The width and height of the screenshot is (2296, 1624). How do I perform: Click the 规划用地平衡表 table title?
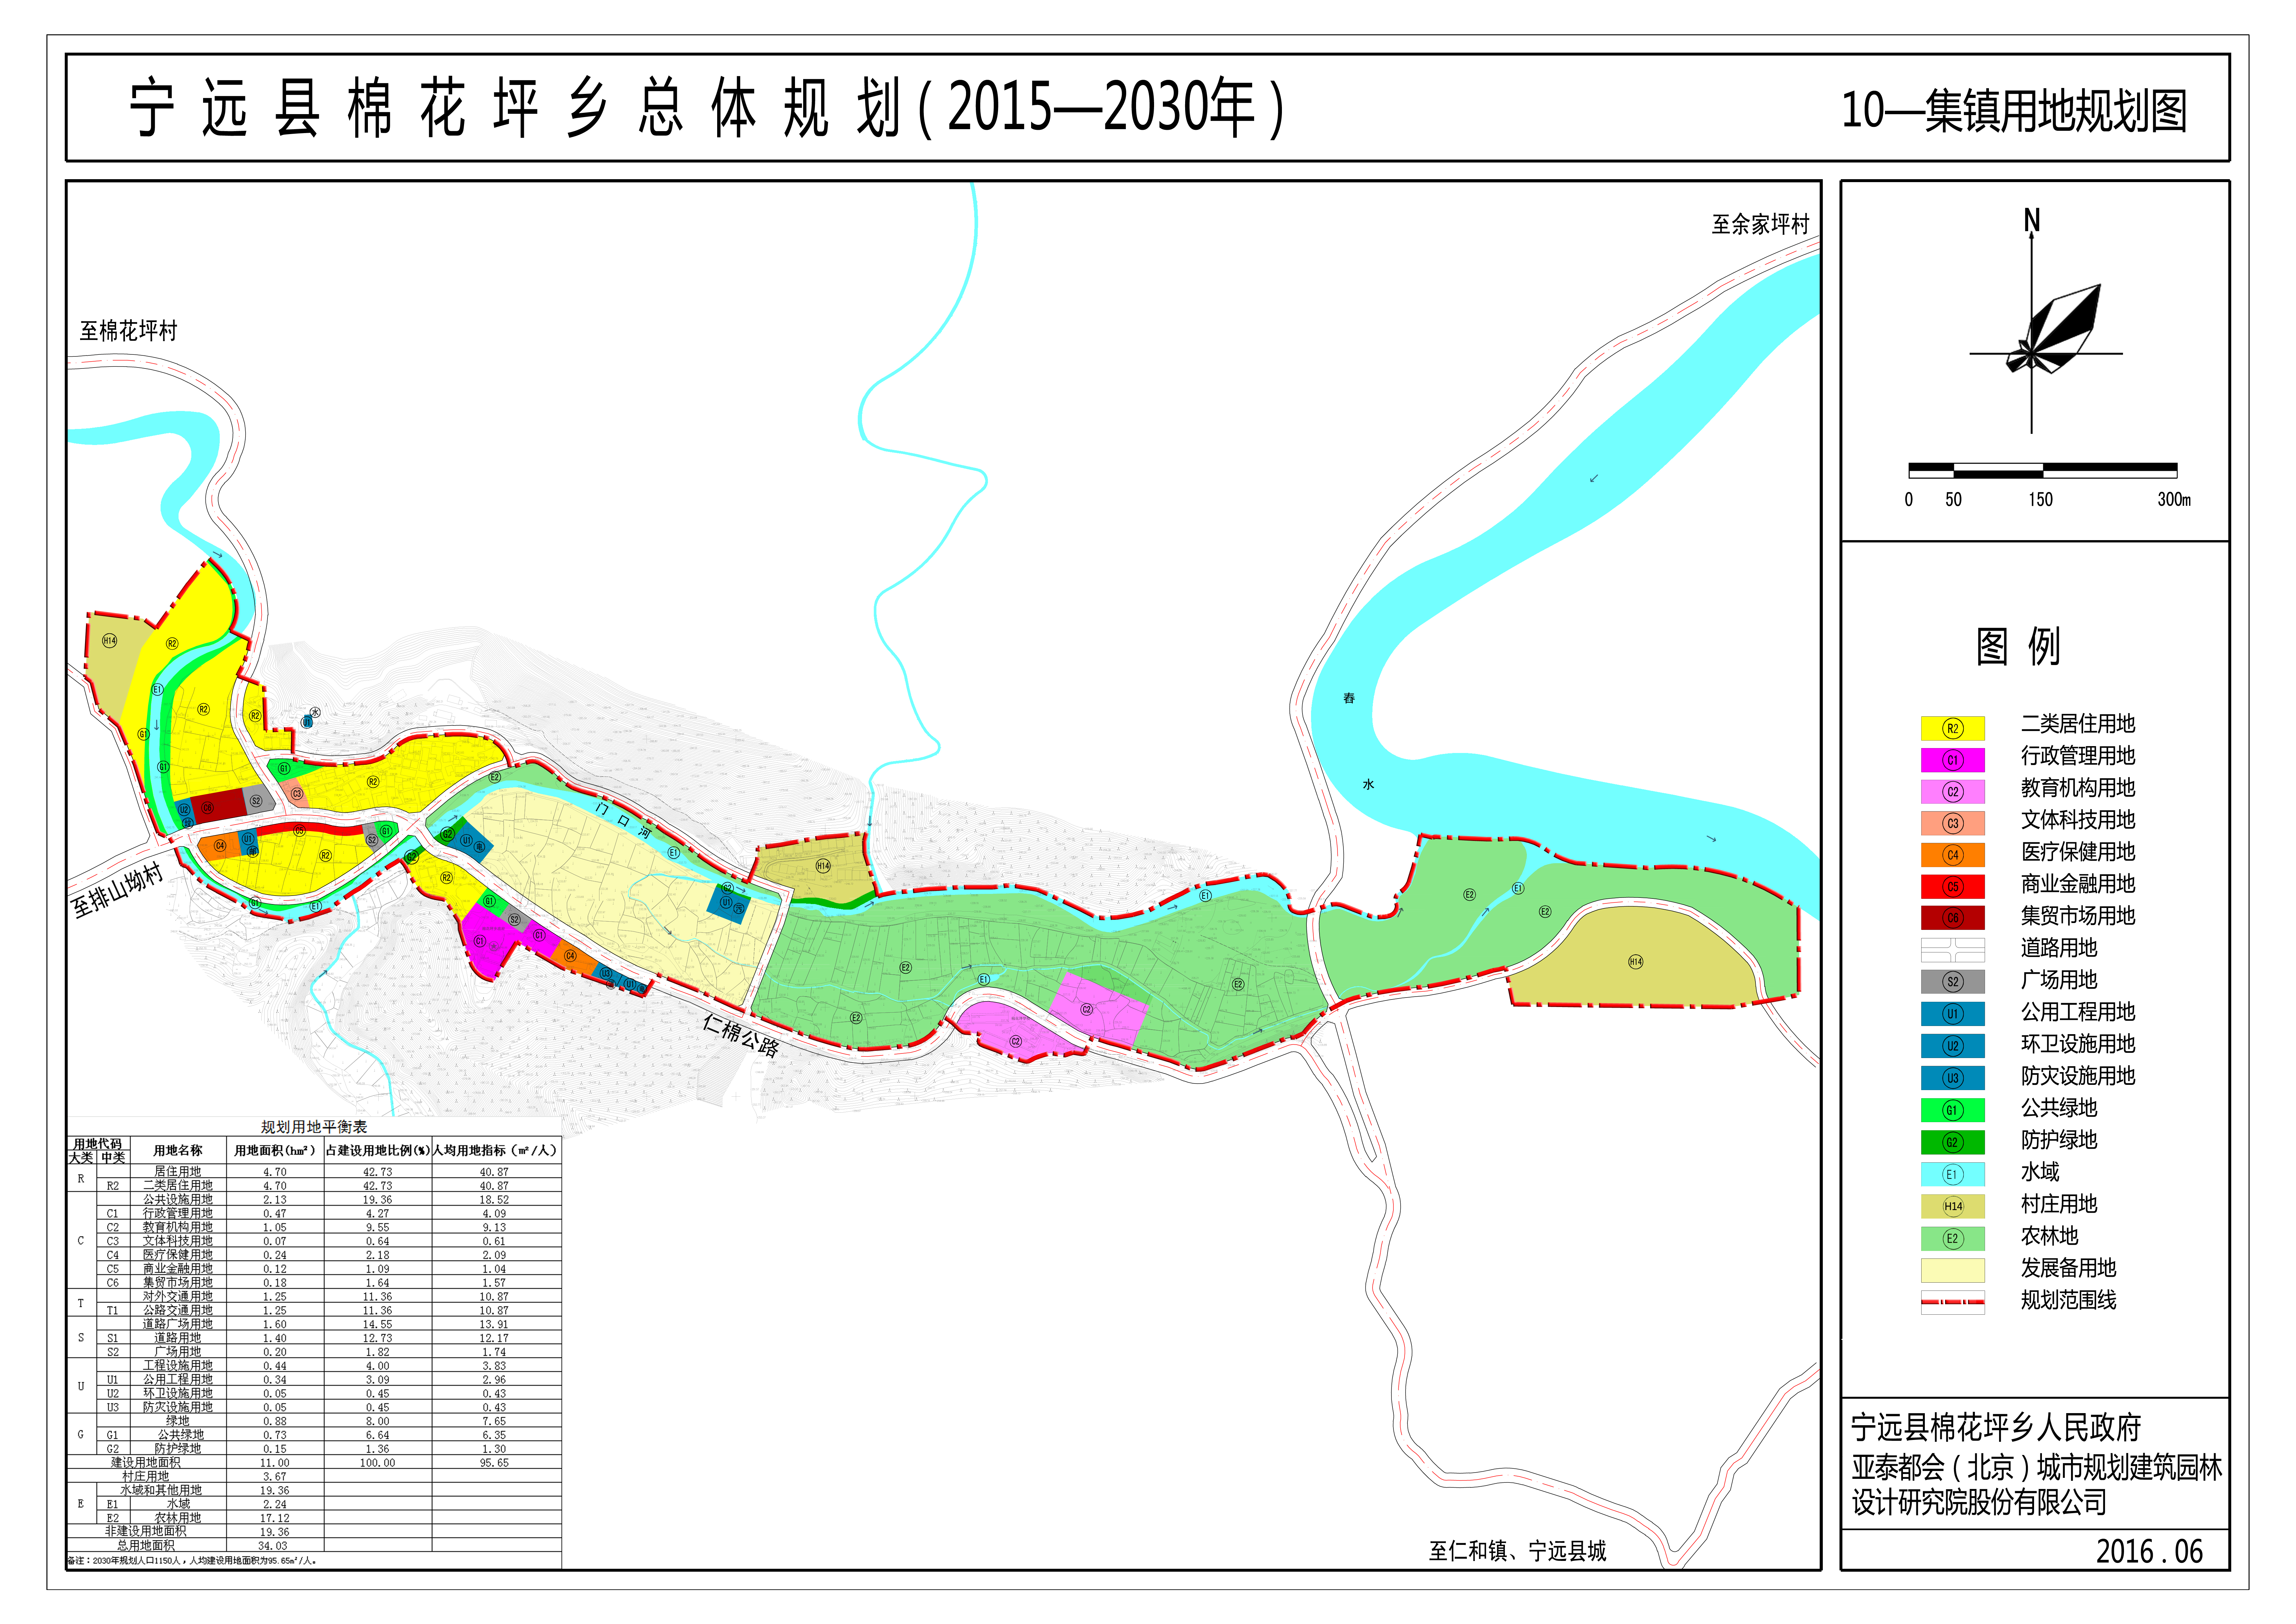[x=314, y=1127]
